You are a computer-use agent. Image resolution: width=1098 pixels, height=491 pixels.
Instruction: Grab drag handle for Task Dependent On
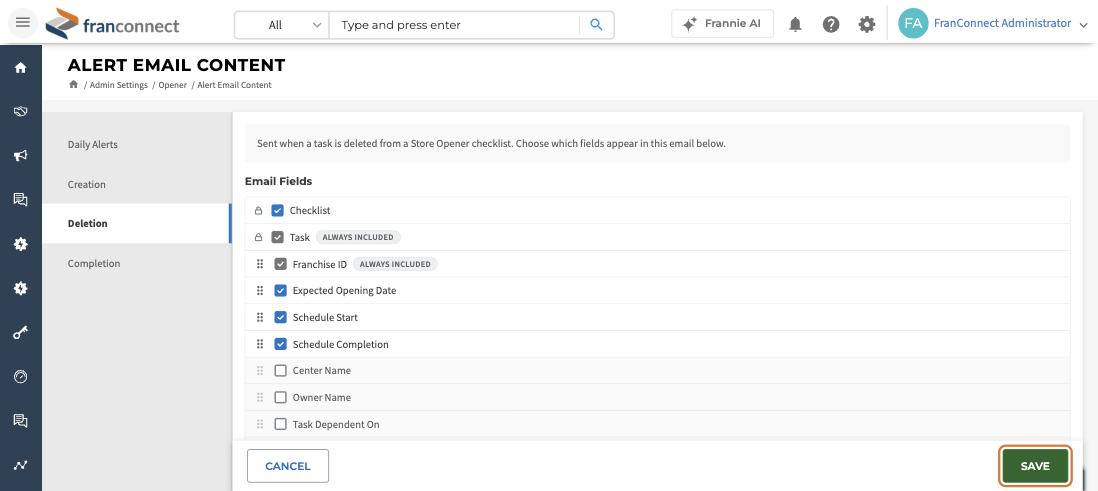tap(260, 424)
